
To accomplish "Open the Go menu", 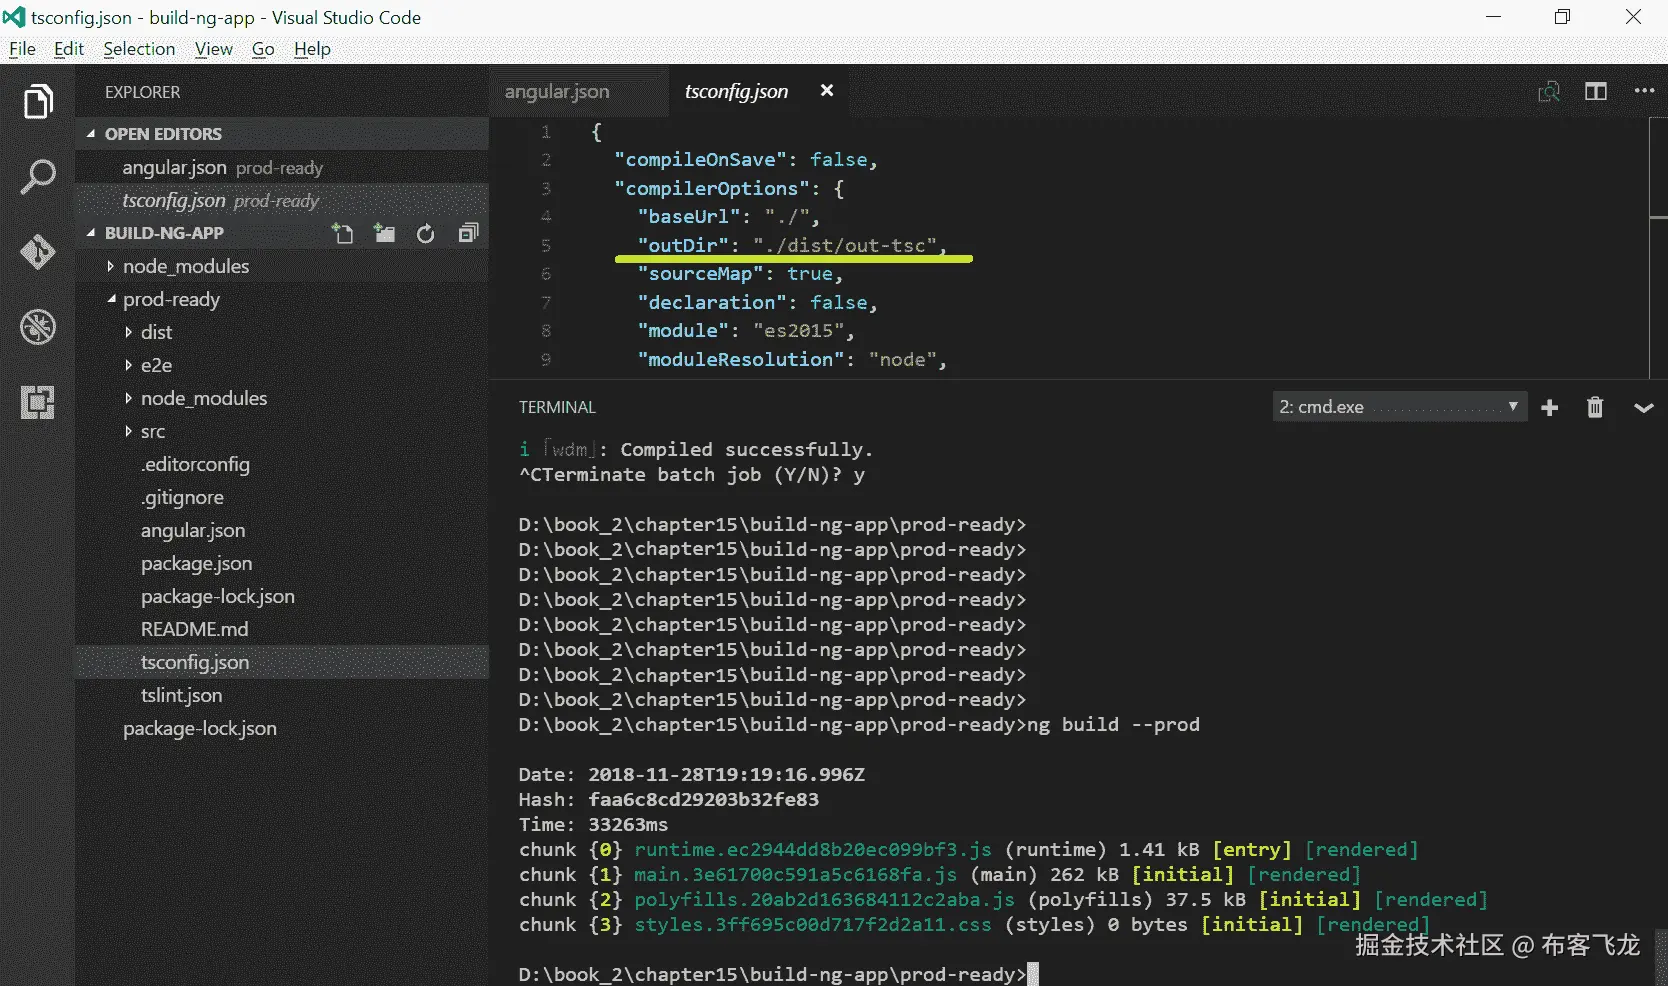I will pyautogui.click(x=263, y=49).
